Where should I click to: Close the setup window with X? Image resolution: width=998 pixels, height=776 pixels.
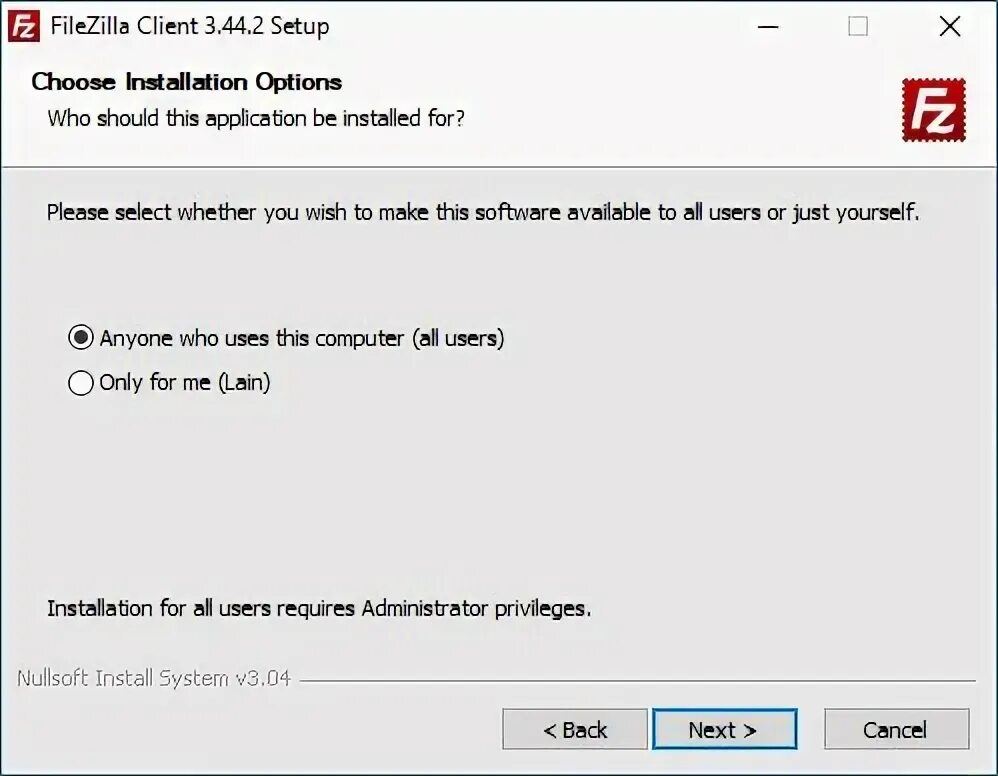coord(949,27)
